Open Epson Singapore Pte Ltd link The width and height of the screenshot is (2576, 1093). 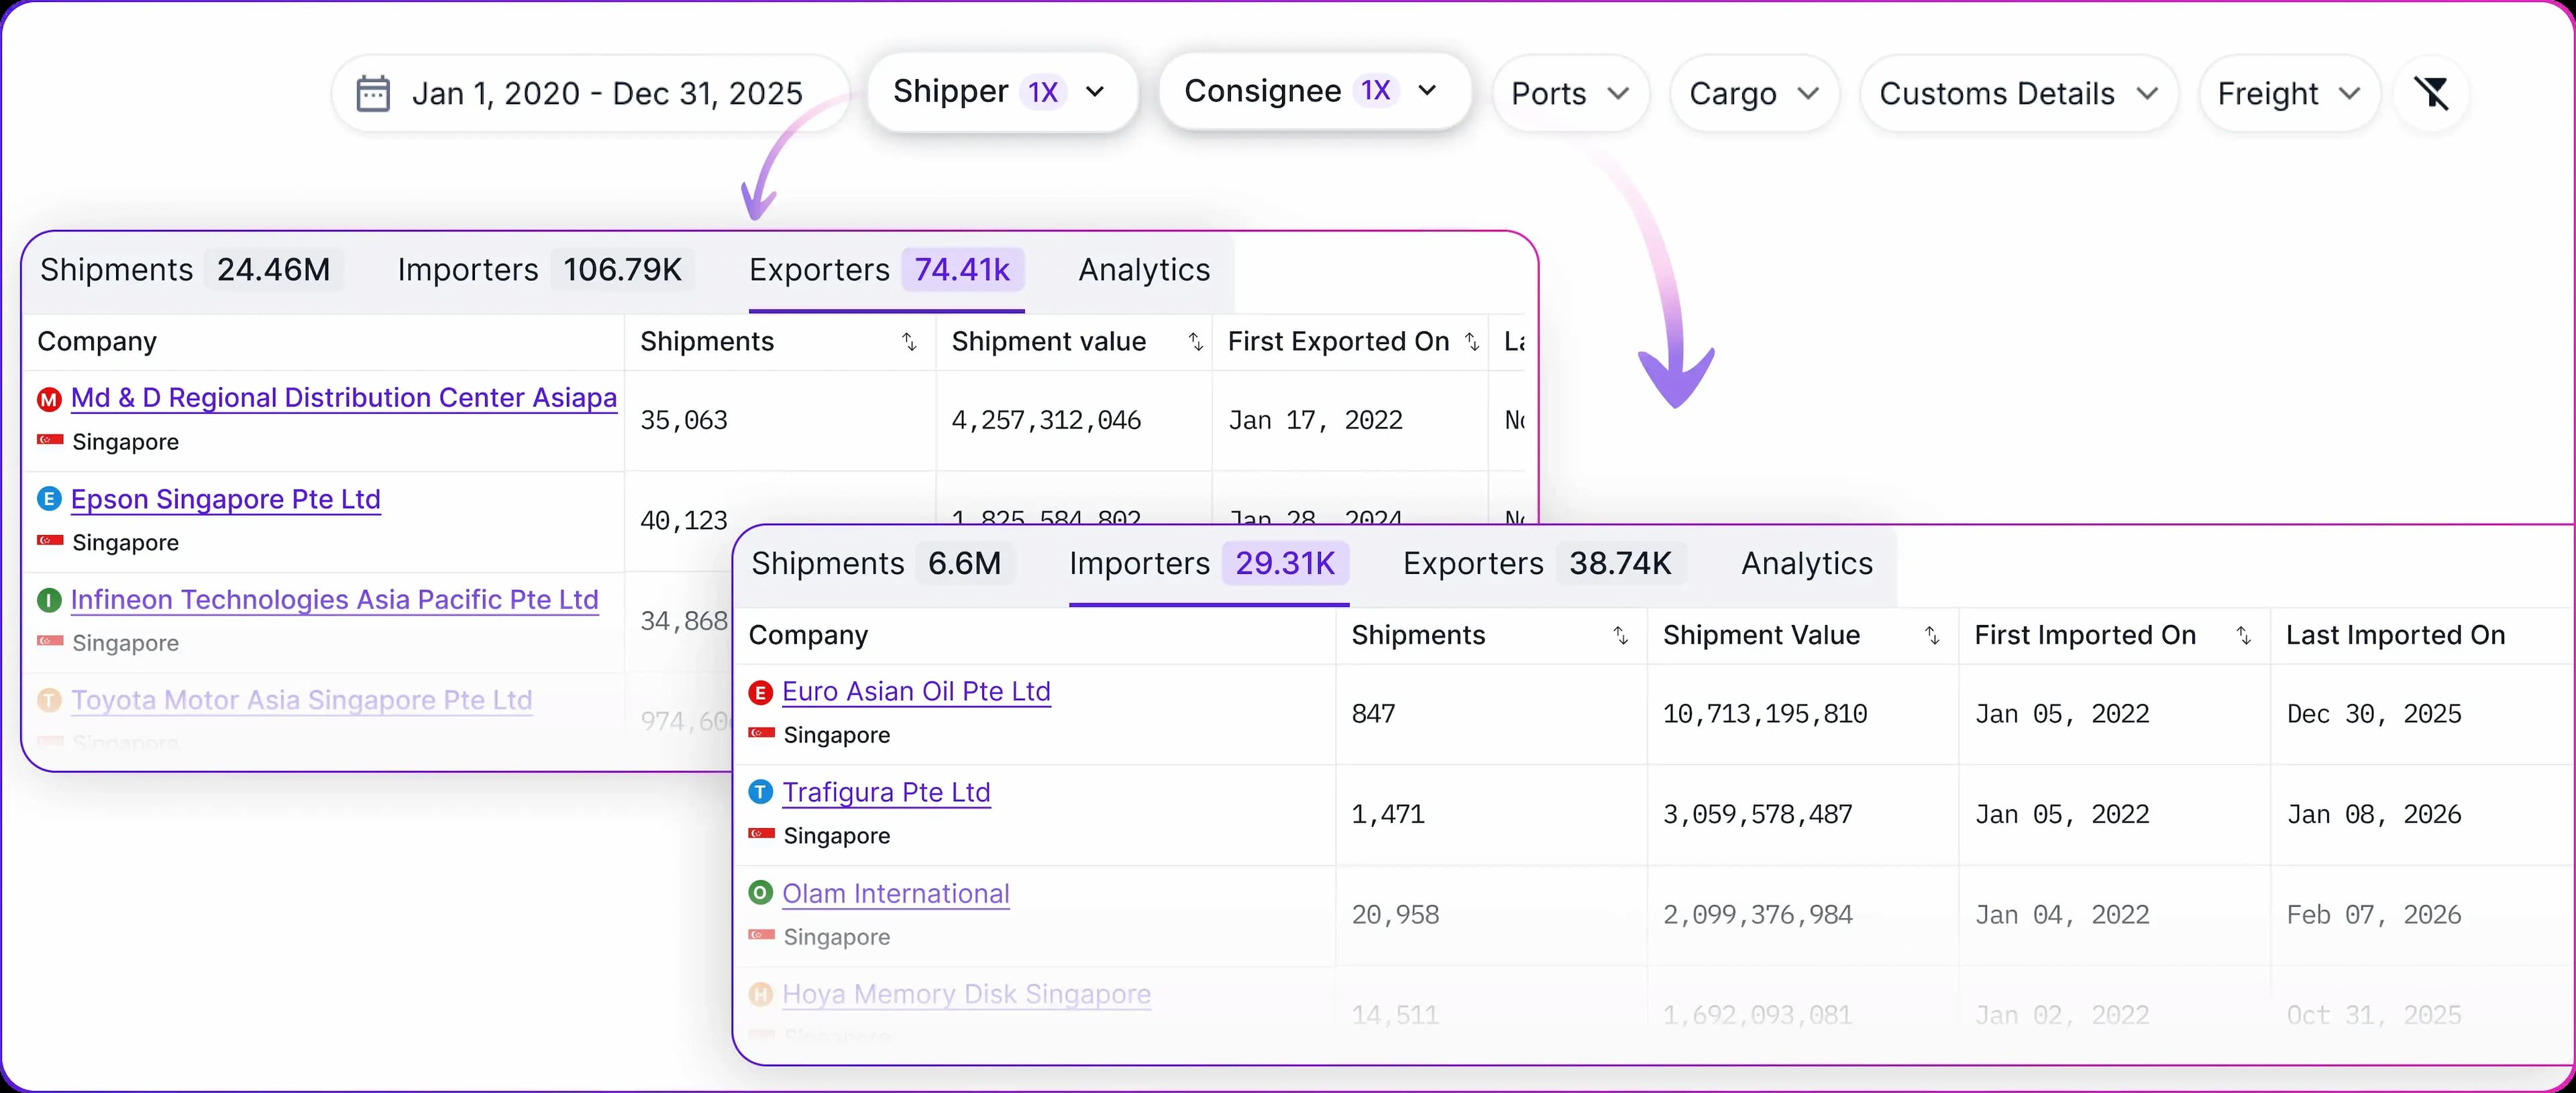click(x=225, y=499)
